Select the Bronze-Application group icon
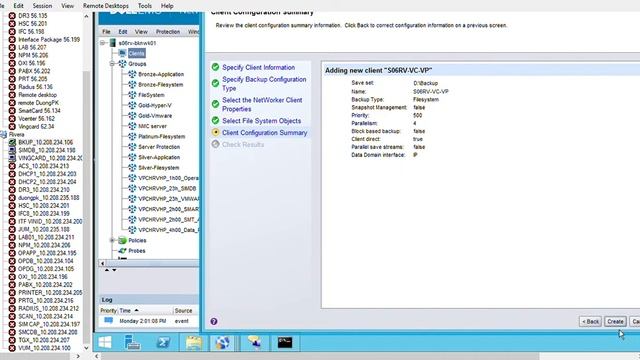The height and width of the screenshot is (360, 640). (x=132, y=74)
